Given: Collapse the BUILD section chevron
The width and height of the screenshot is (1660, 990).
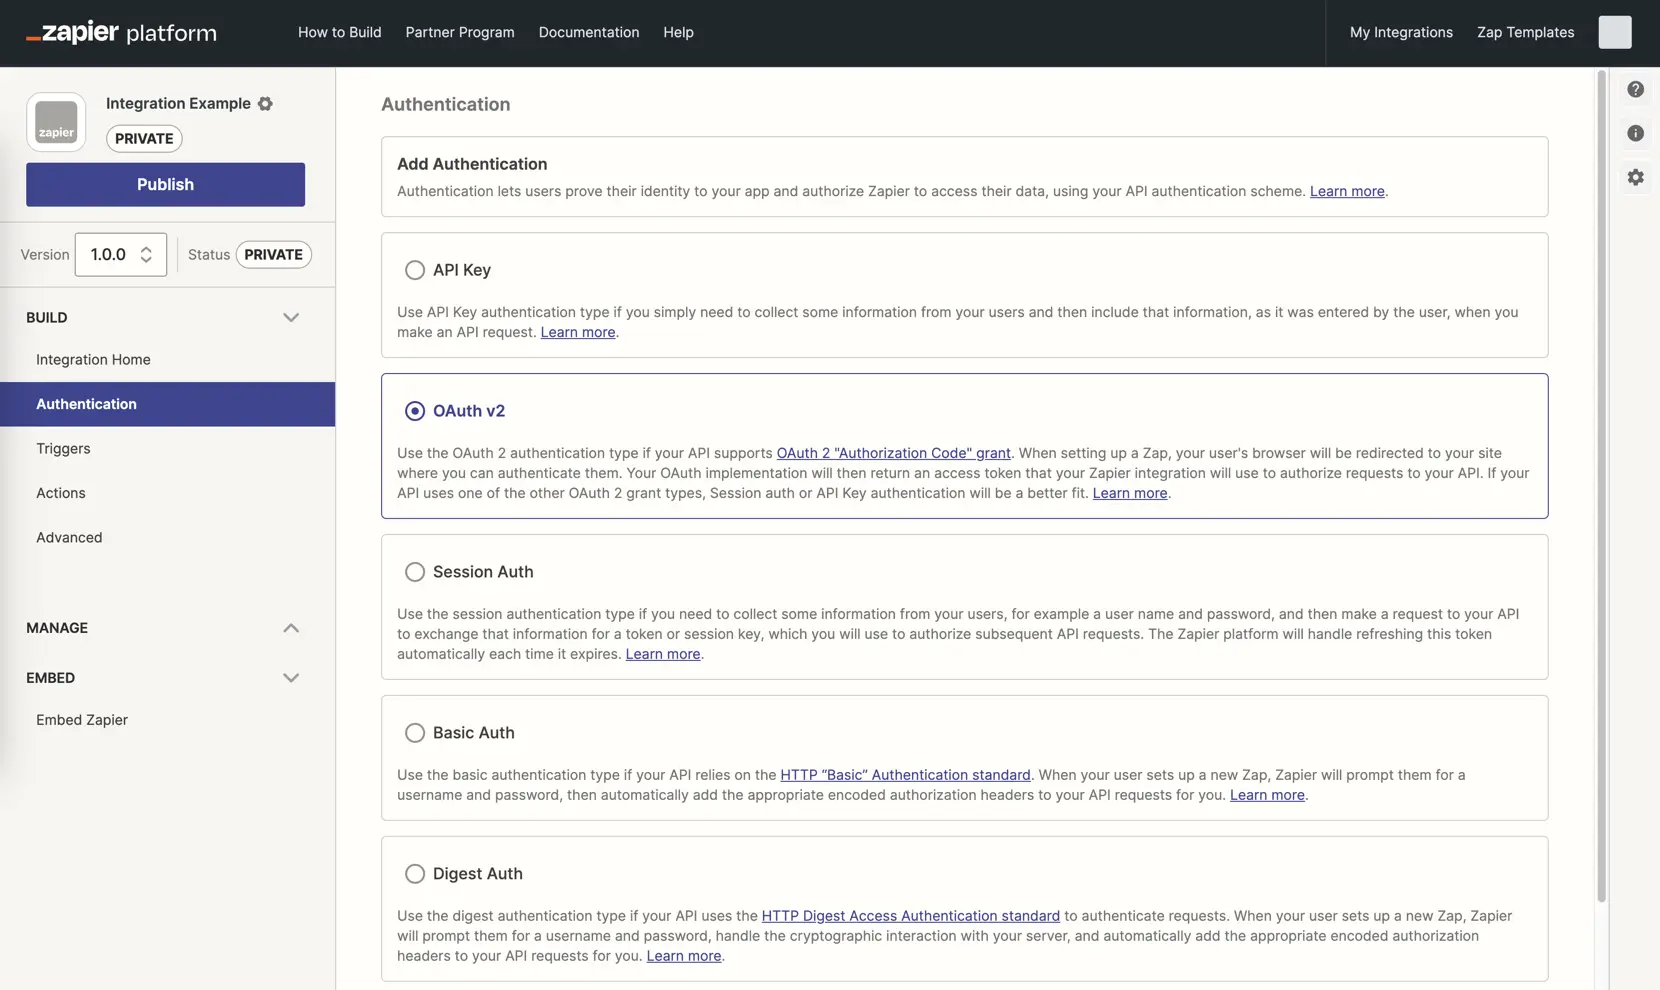Looking at the screenshot, I should coord(290,318).
